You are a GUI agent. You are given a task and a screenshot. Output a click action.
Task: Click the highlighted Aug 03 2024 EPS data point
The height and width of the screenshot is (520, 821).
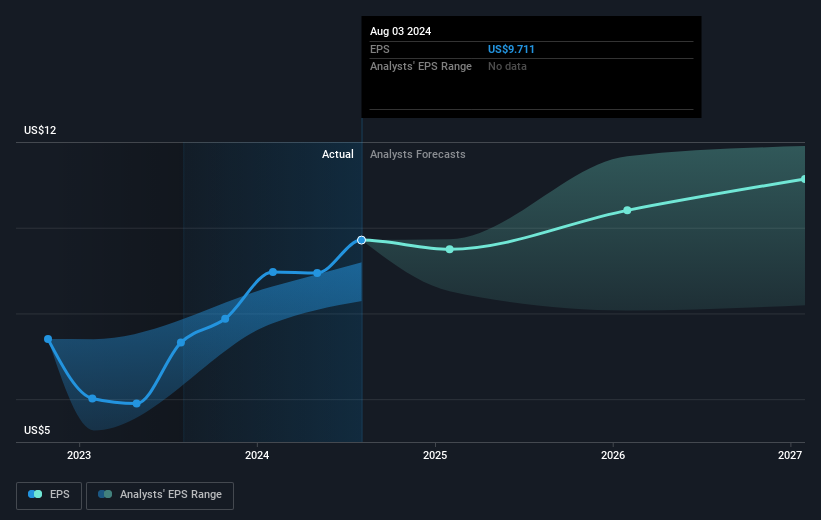(x=361, y=240)
